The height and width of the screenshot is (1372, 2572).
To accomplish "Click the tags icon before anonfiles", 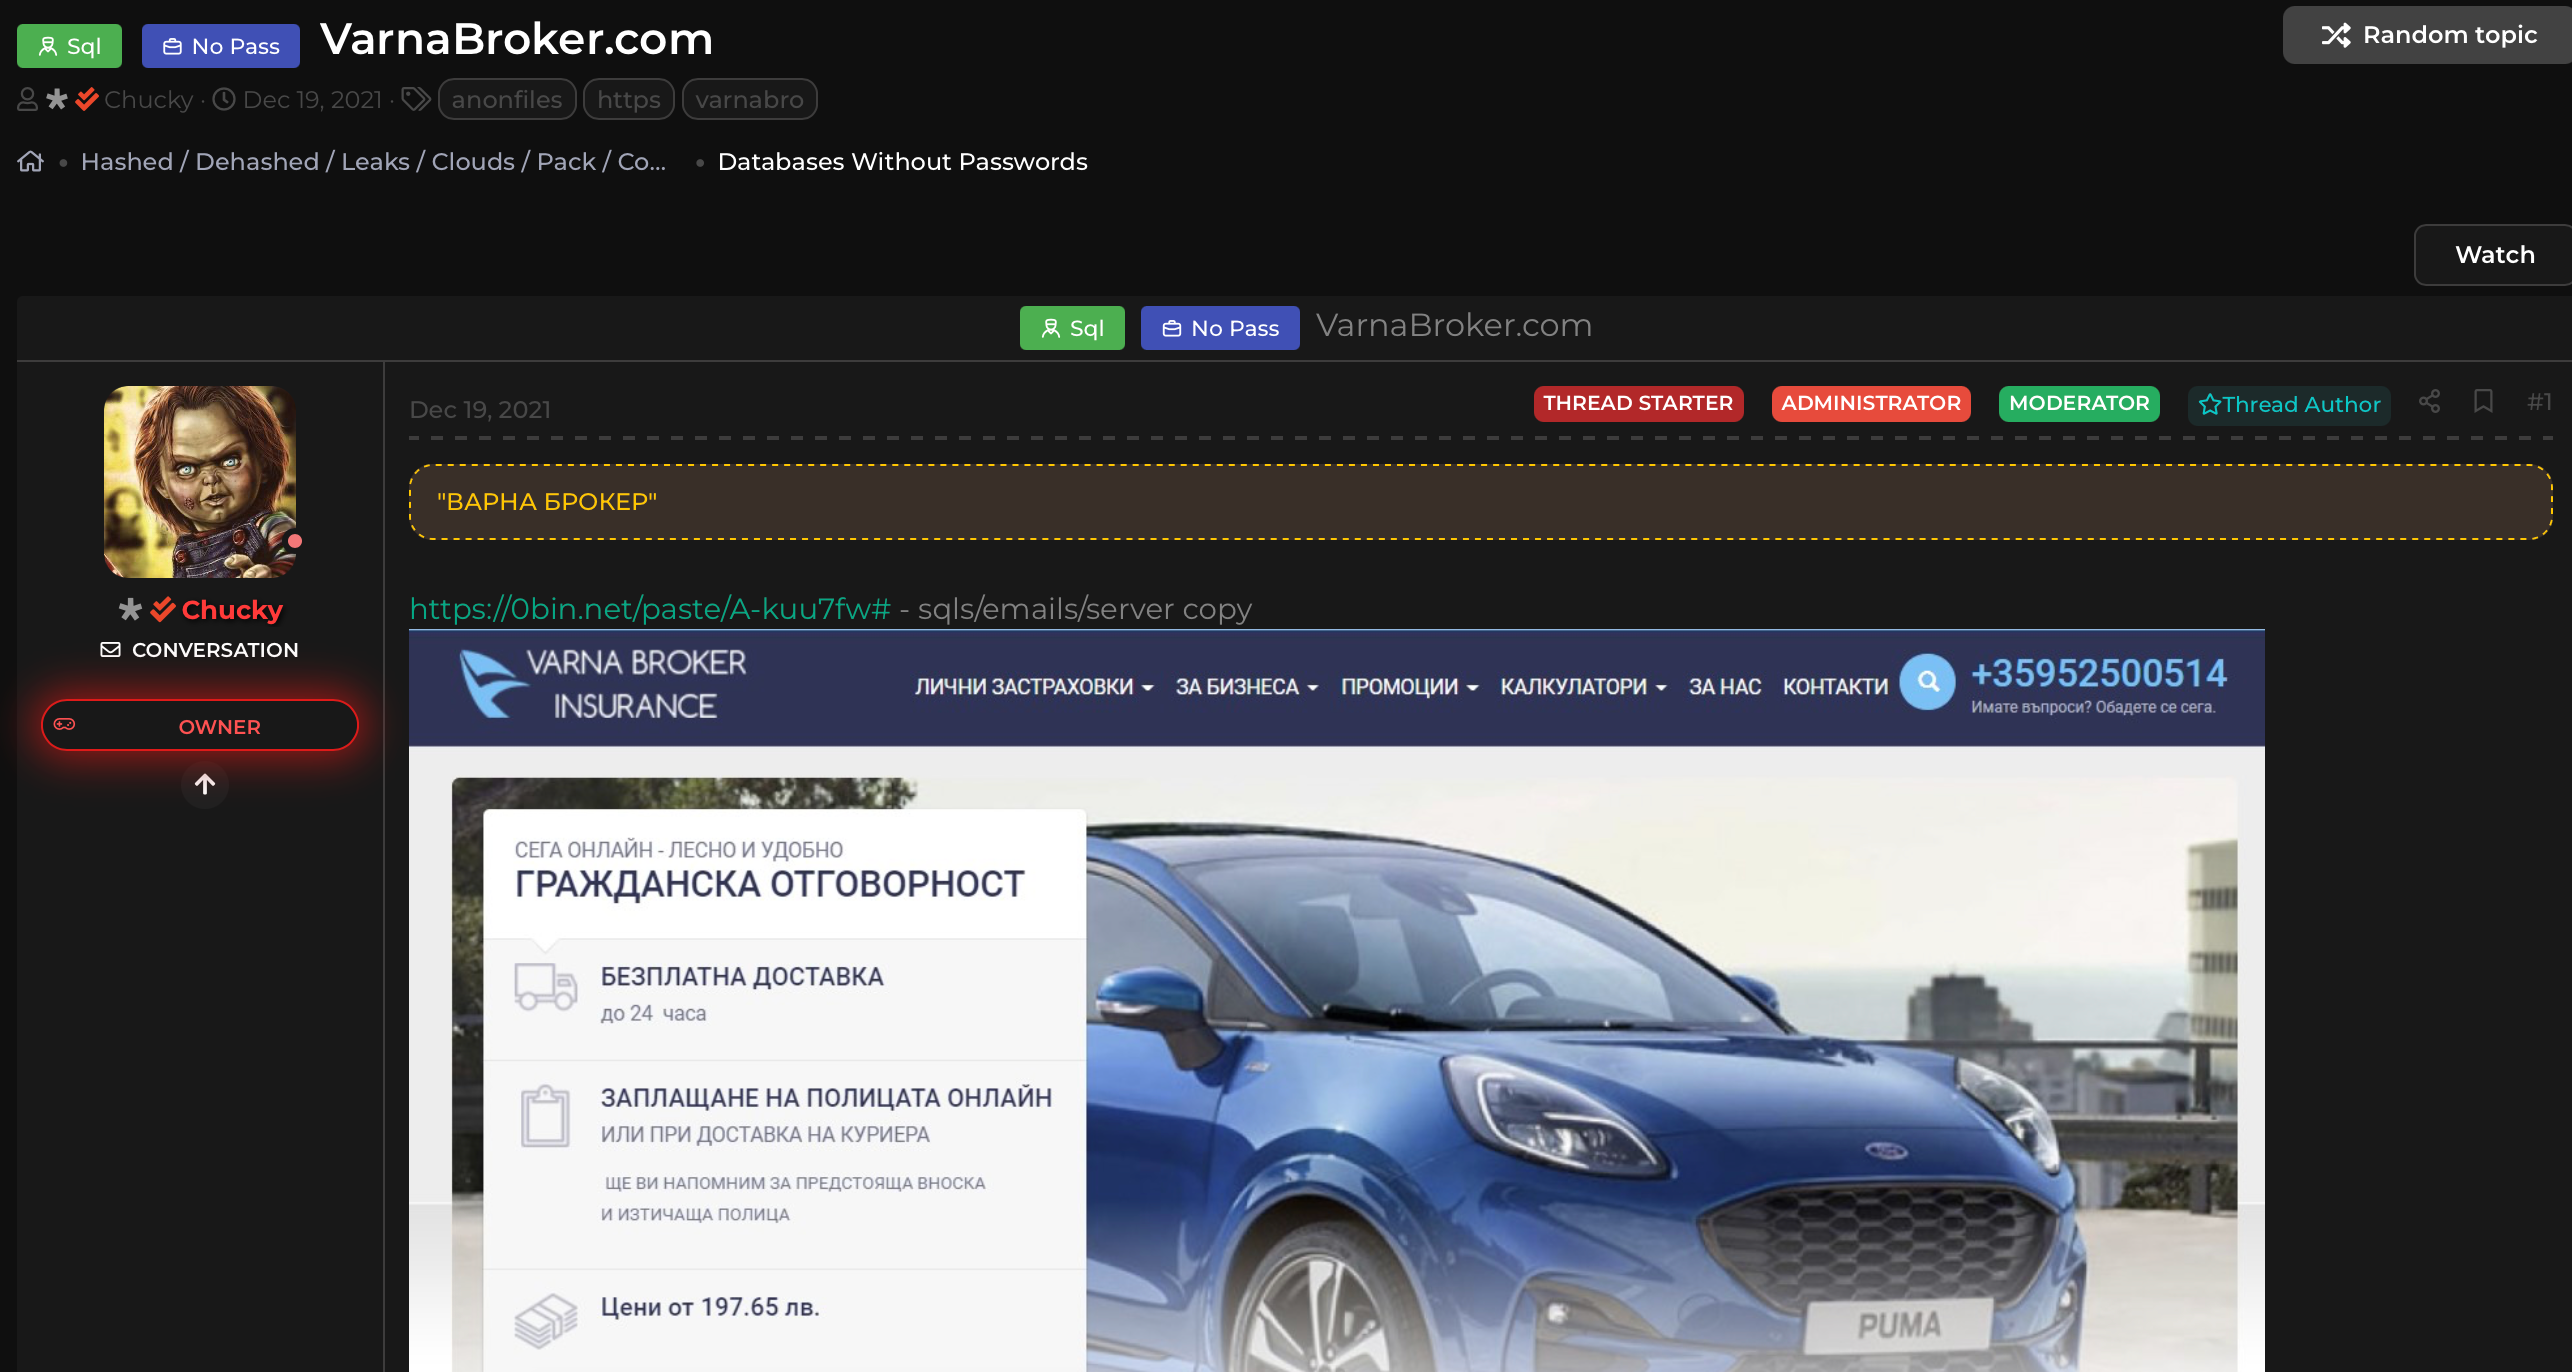I will (x=415, y=99).
